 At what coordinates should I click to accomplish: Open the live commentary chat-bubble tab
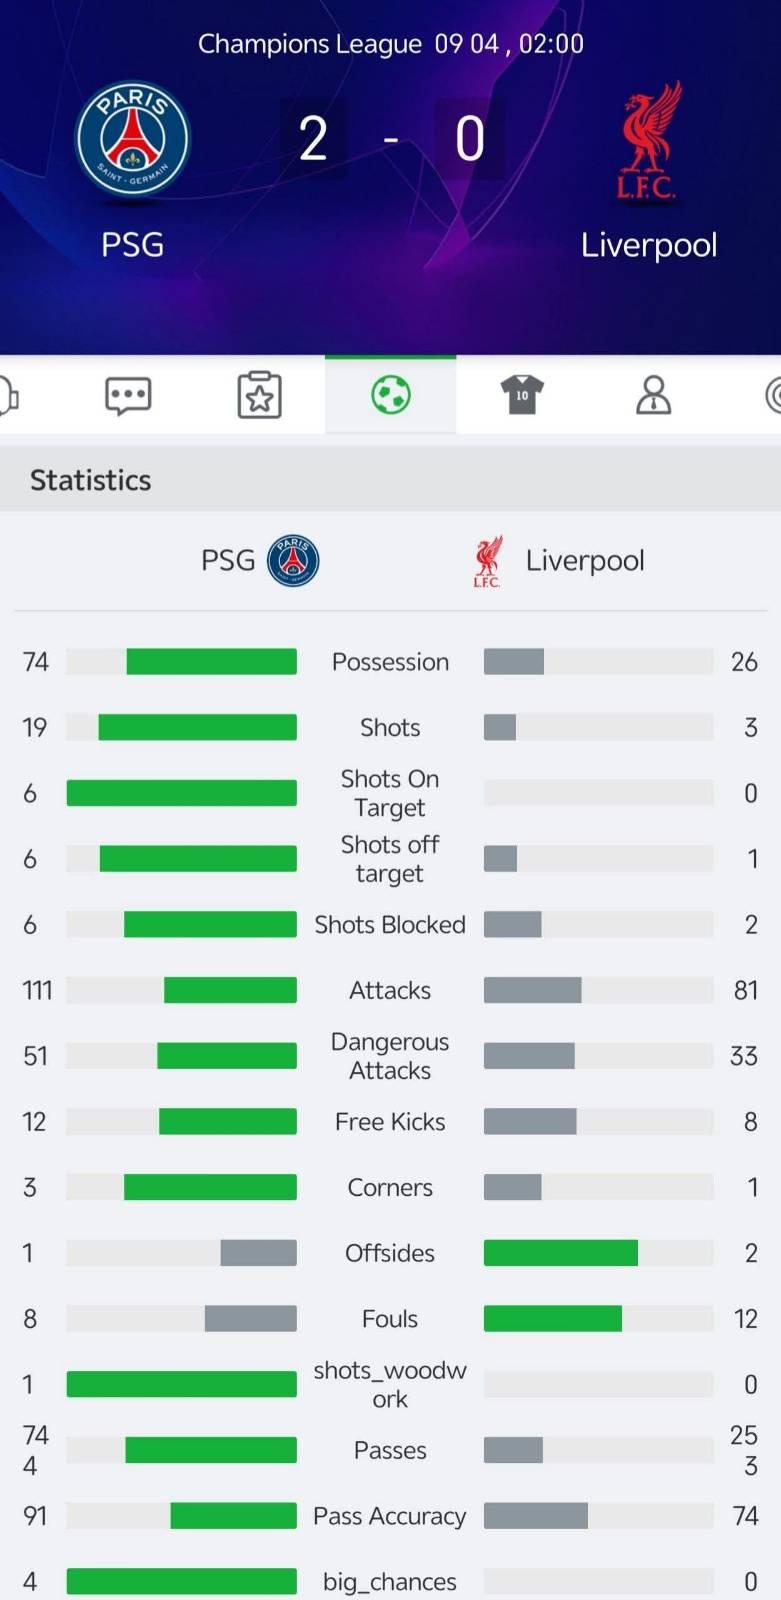point(128,396)
